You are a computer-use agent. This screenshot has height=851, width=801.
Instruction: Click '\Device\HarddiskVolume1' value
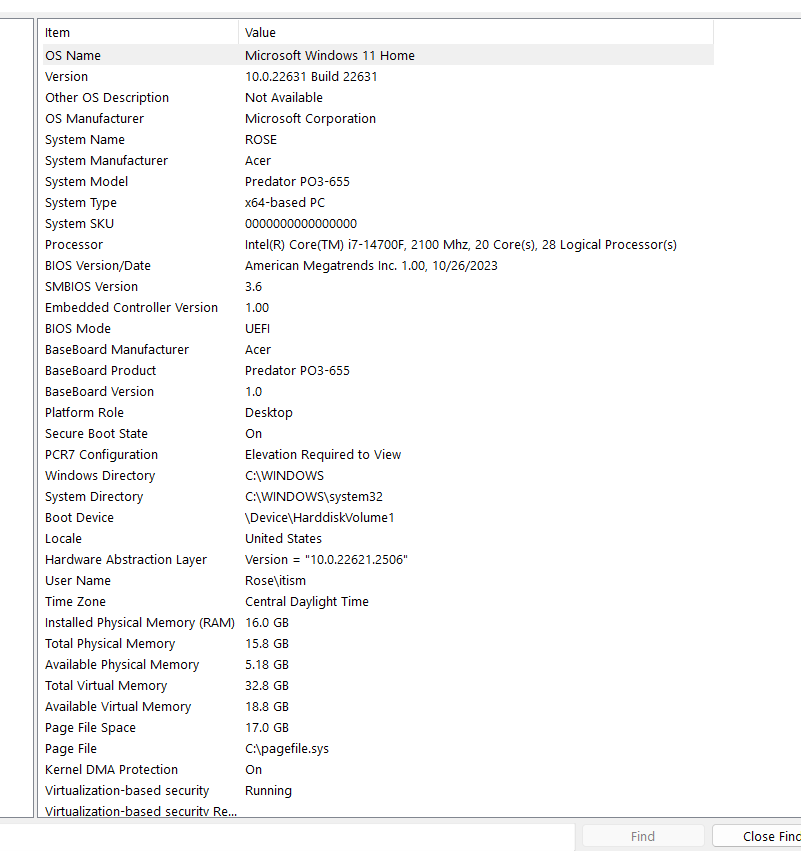(x=320, y=517)
